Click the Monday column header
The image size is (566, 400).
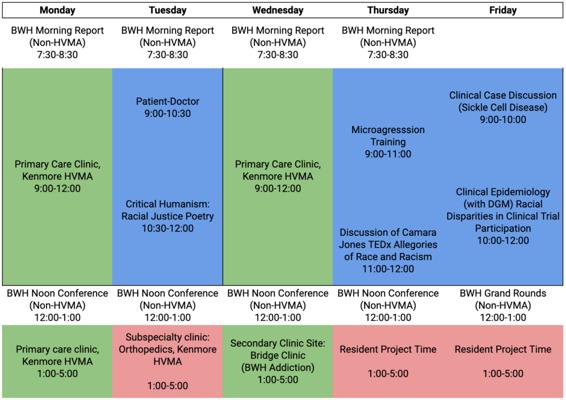pos(57,10)
